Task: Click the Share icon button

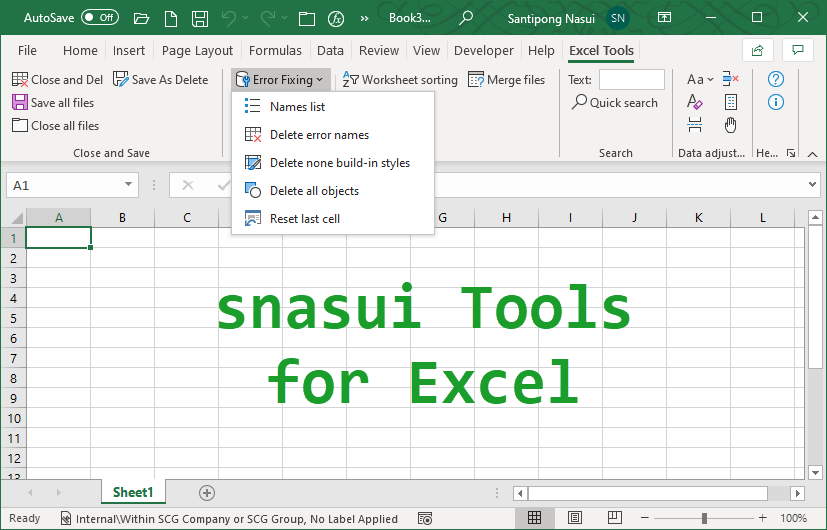Action: pyautogui.click(x=757, y=51)
